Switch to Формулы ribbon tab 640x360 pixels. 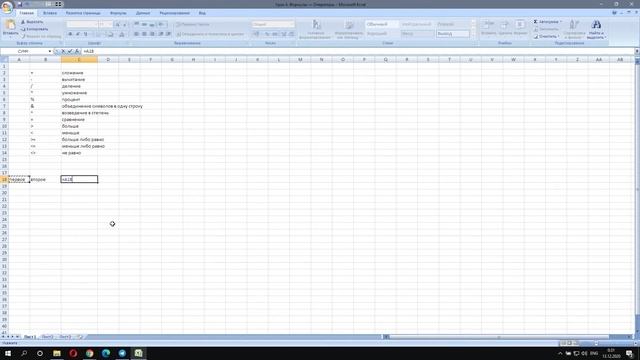pyautogui.click(x=118, y=13)
